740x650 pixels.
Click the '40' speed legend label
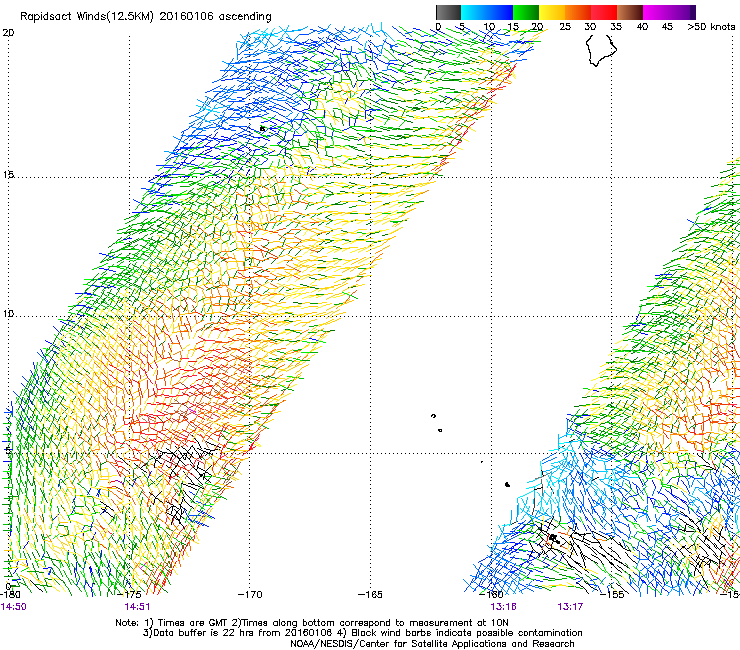point(642,27)
